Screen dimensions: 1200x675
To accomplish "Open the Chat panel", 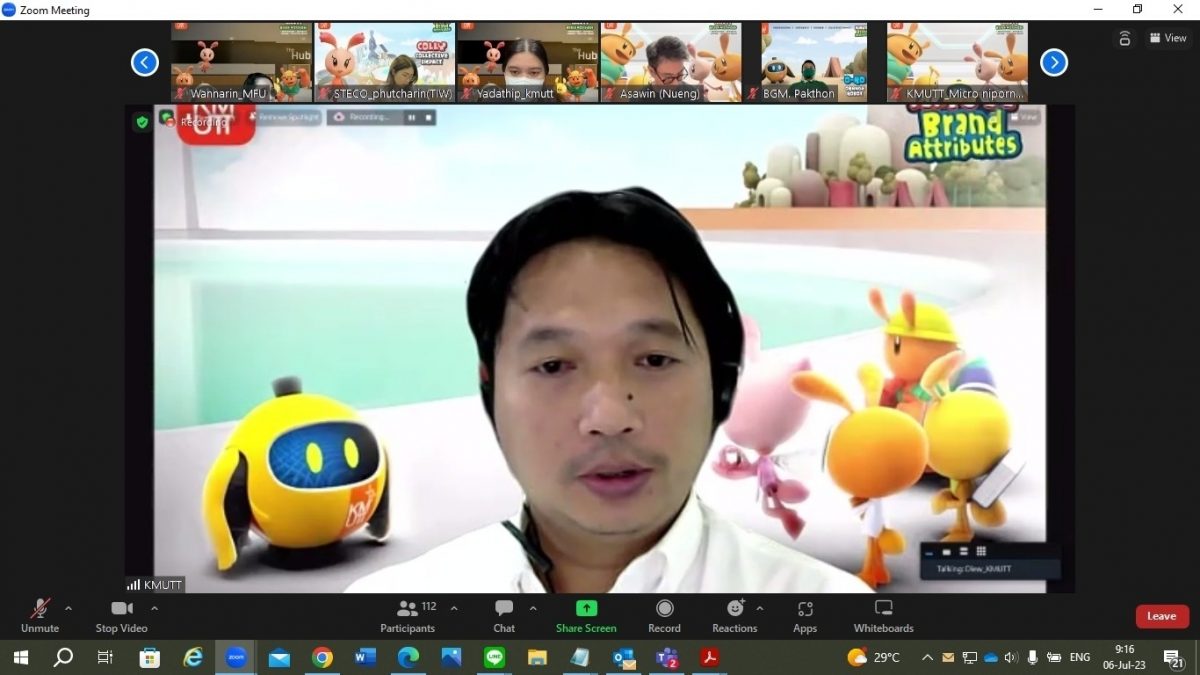I will pos(504,615).
